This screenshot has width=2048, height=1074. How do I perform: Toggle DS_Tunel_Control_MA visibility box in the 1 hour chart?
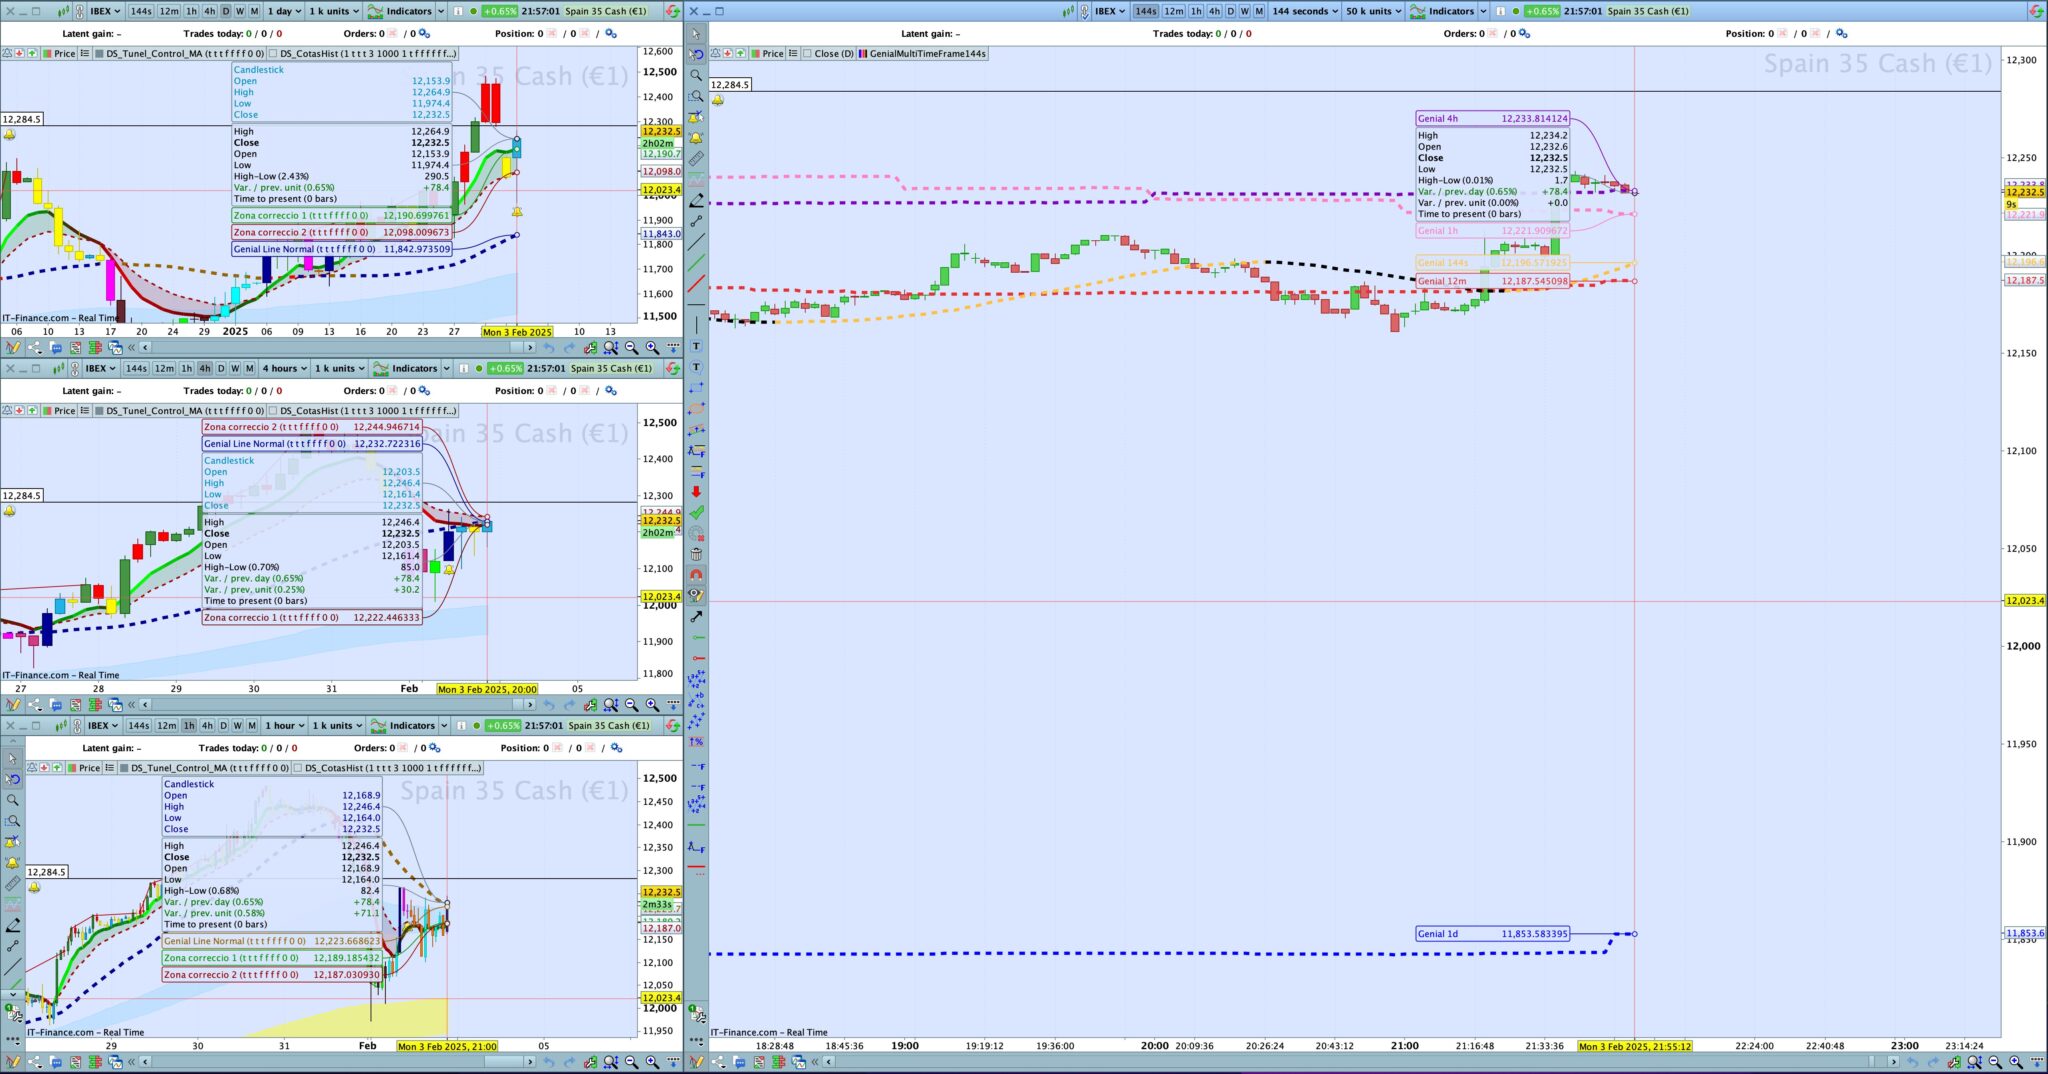pyautogui.click(x=124, y=768)
